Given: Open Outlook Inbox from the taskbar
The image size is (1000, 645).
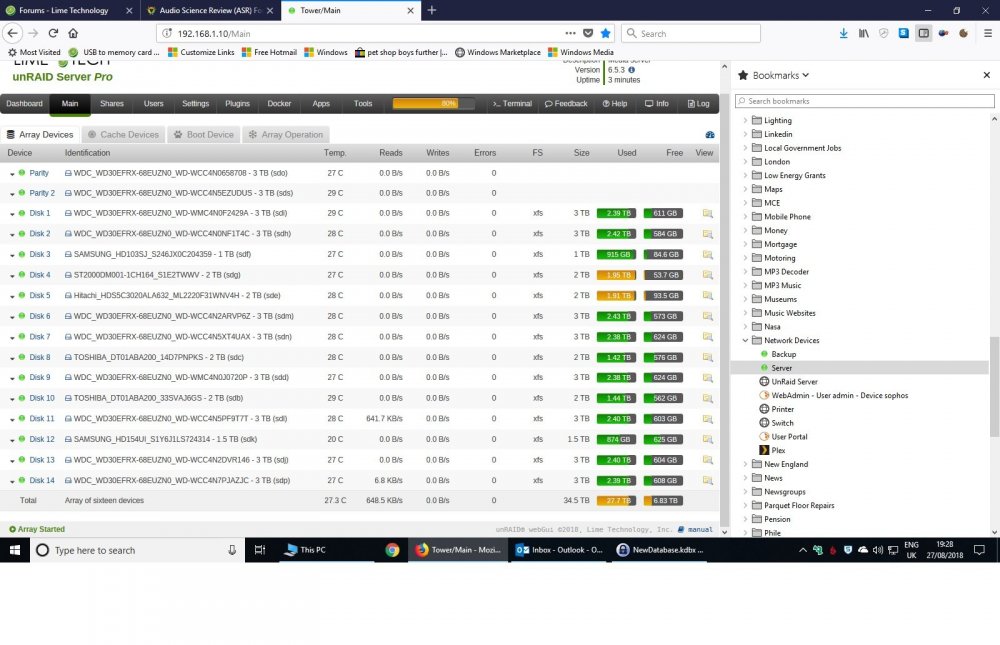Looking at the screenshot, I should (x=559, y=550).
